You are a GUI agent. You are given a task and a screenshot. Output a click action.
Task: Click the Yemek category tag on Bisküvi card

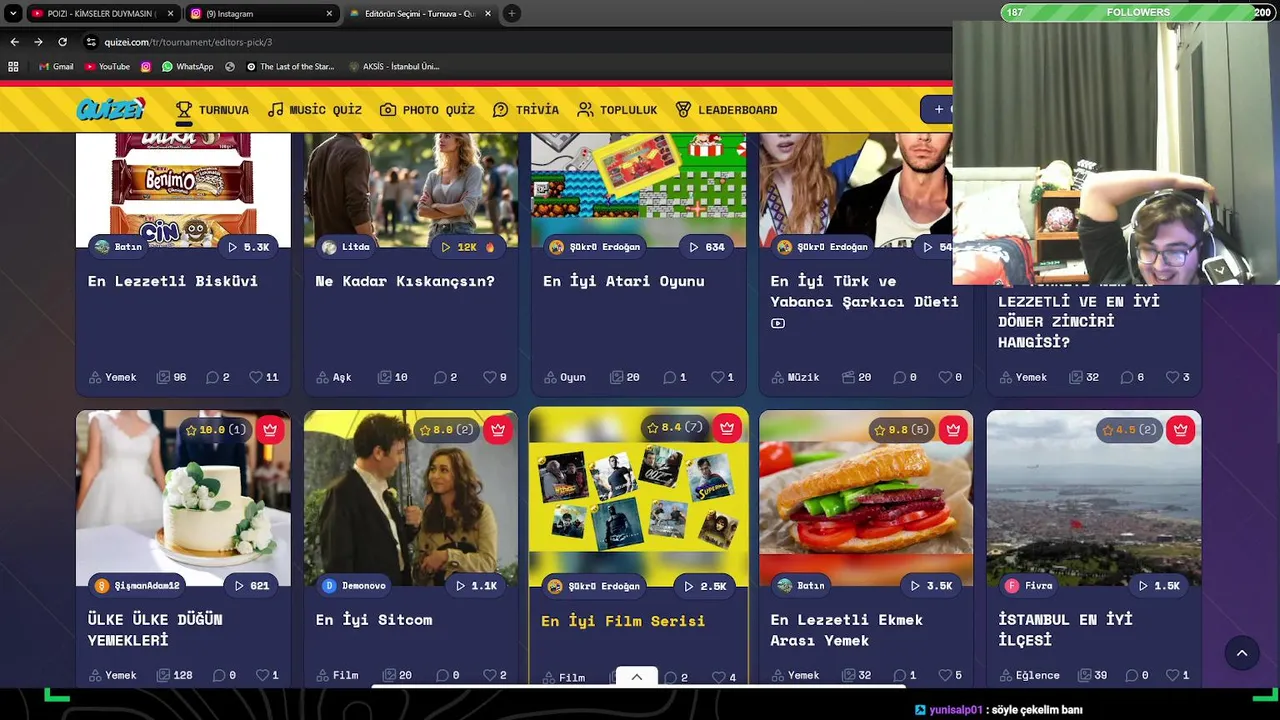point(112,377)
